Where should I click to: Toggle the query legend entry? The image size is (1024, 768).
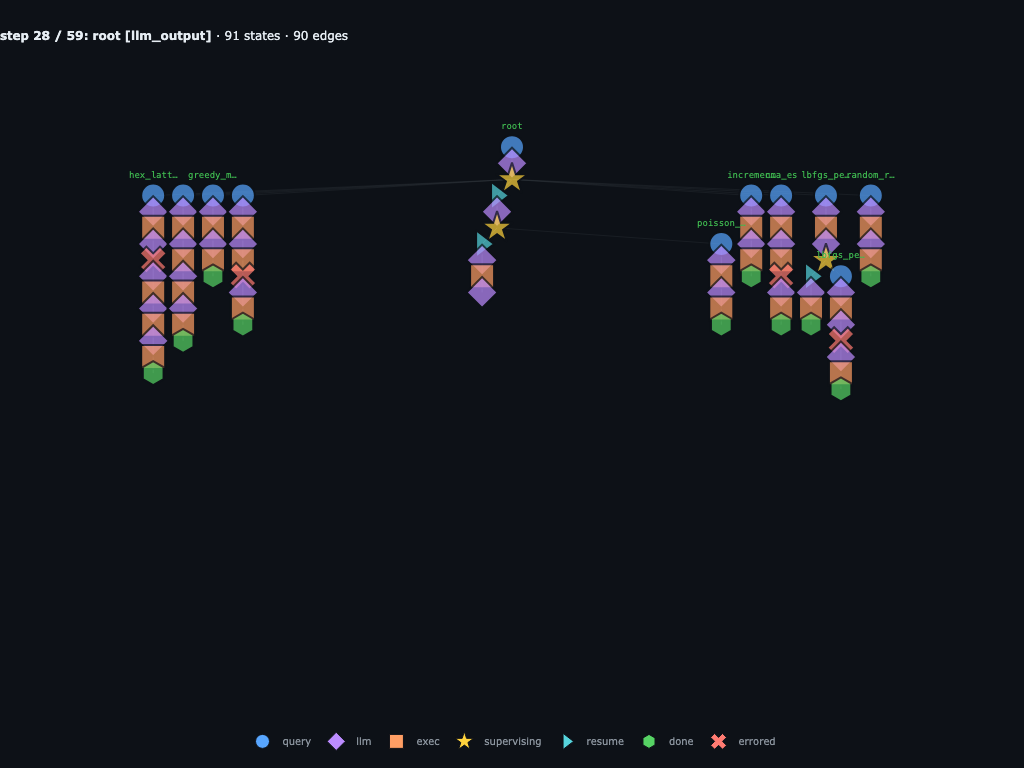click(283, 741)
